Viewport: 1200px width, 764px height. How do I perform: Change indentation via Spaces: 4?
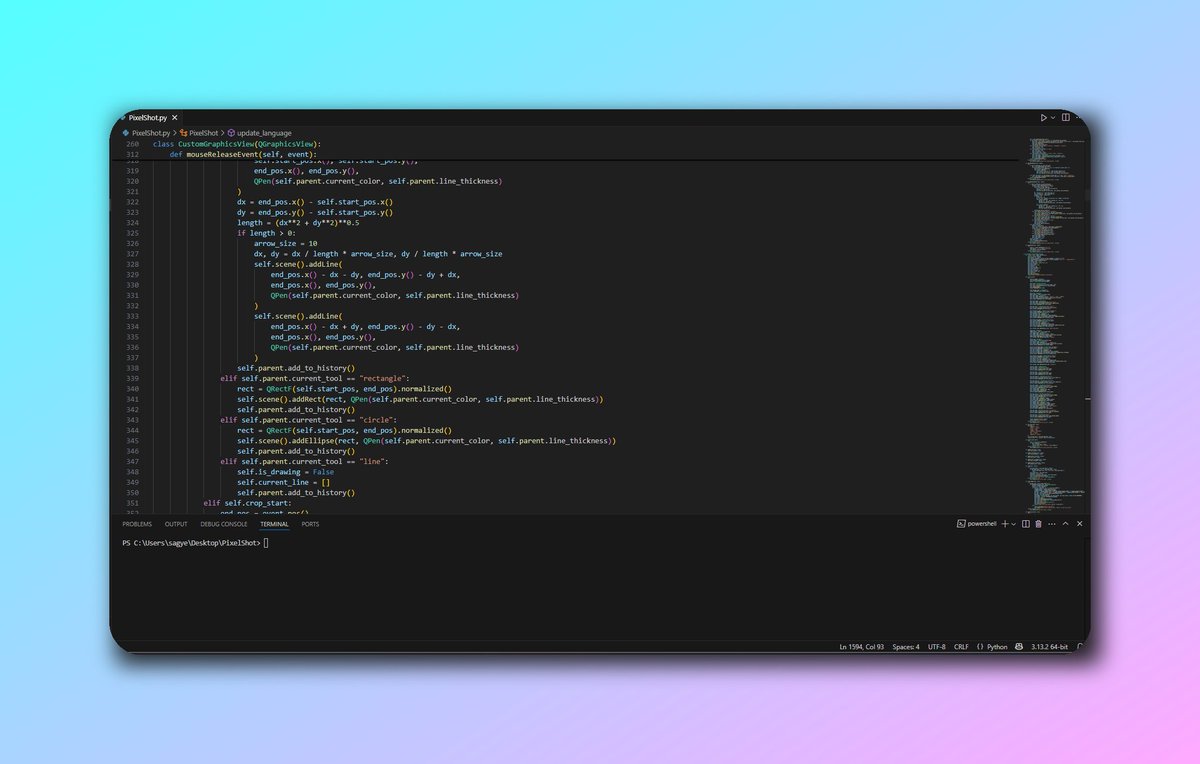[x=906, y=647]
